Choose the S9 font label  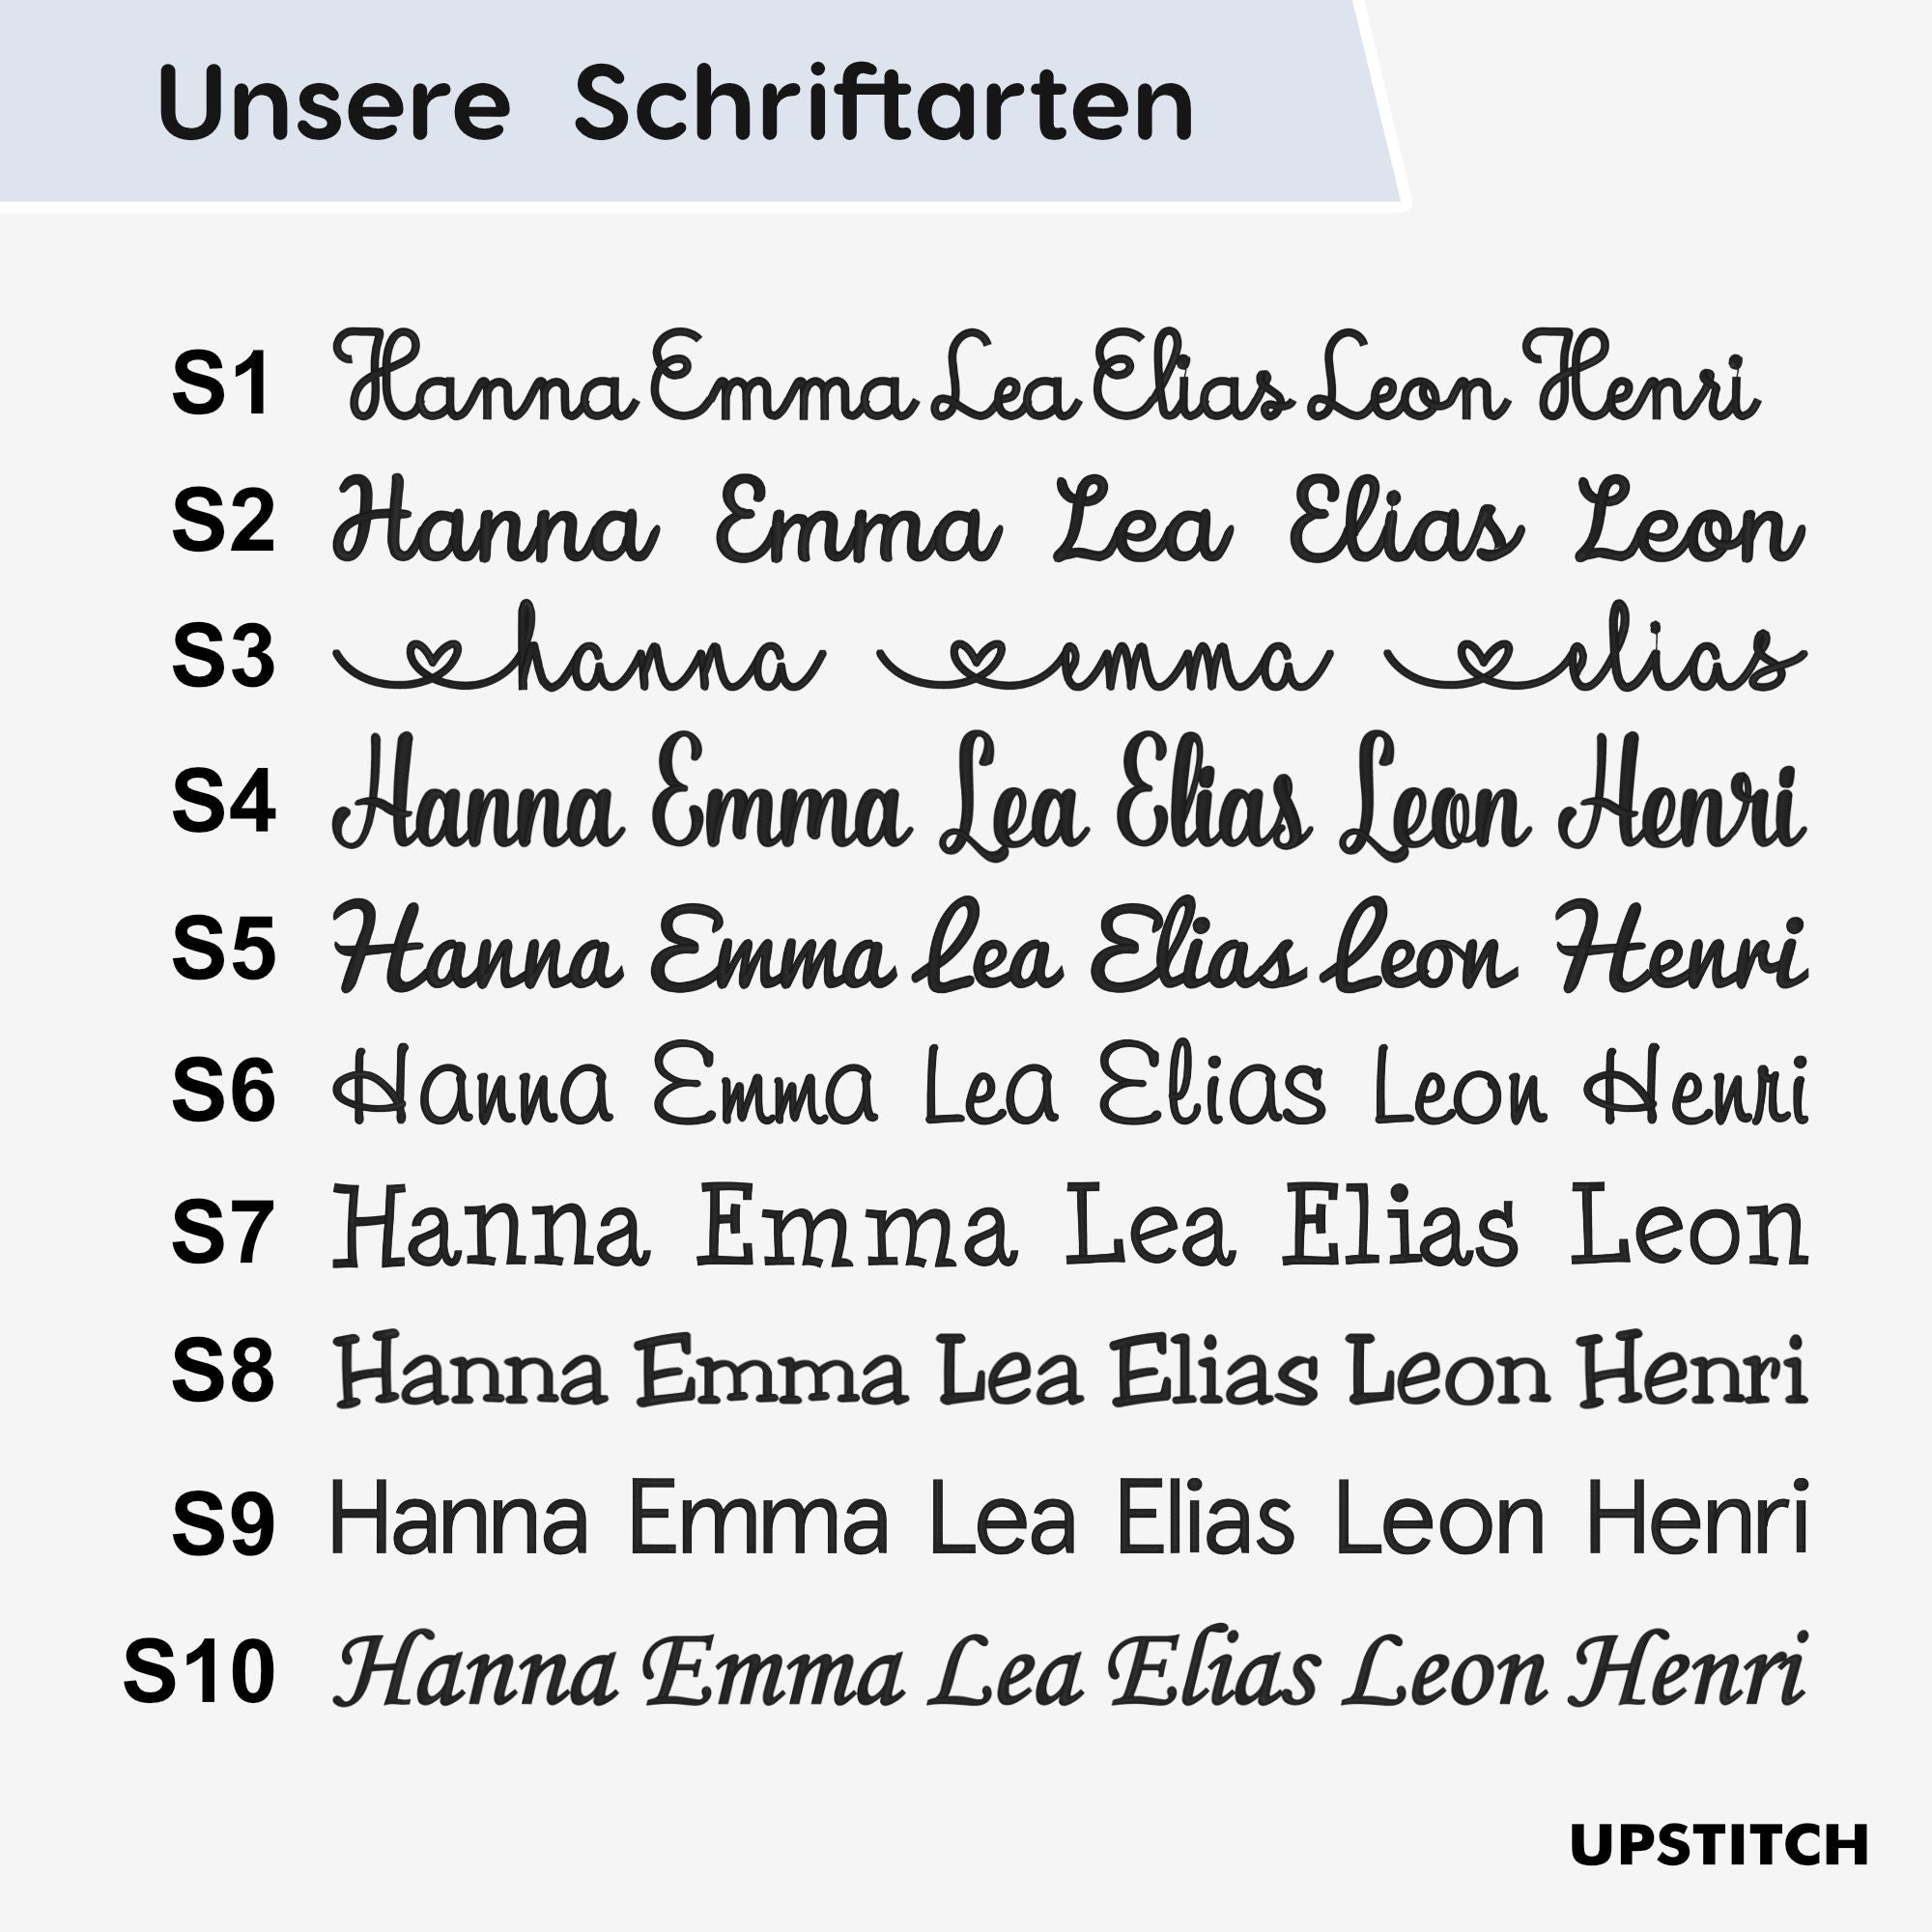(x=223, y=1524)
